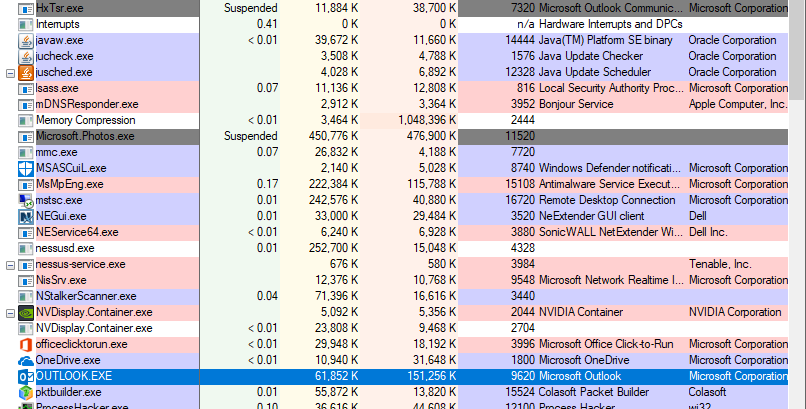Click the mstsc.exe Remote Desktop icon
Image resolution: width=806 pixels, height=409 pixels.
pyautogui.click(x=26, y=200)
